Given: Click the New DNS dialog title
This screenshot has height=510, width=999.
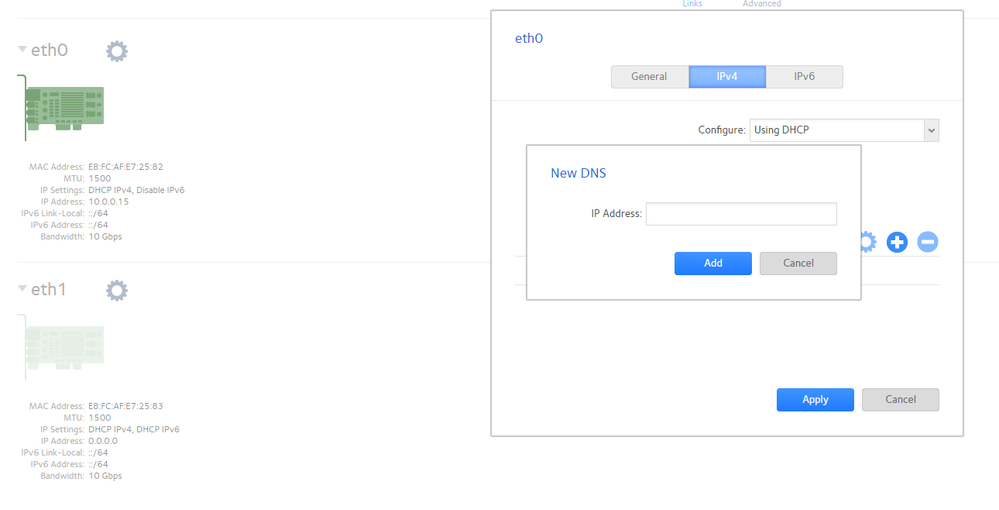Looking at the screenshot, I should (579, 173).
